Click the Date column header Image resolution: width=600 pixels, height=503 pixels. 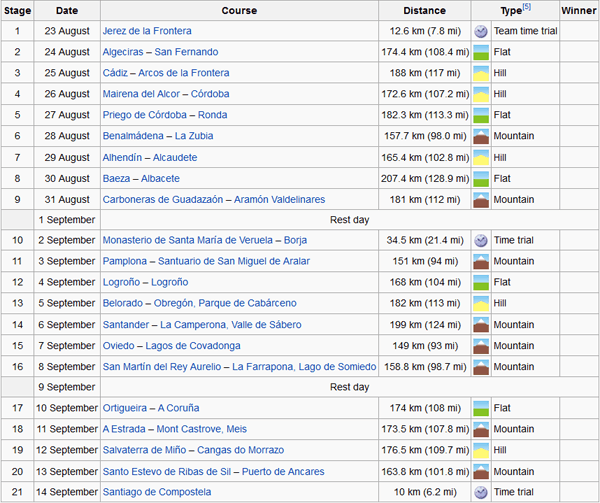67,11
